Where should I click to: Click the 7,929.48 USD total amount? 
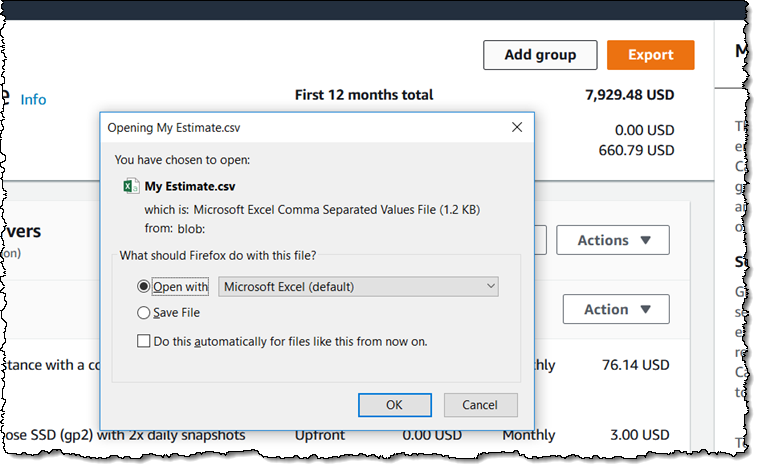(629, 95)
